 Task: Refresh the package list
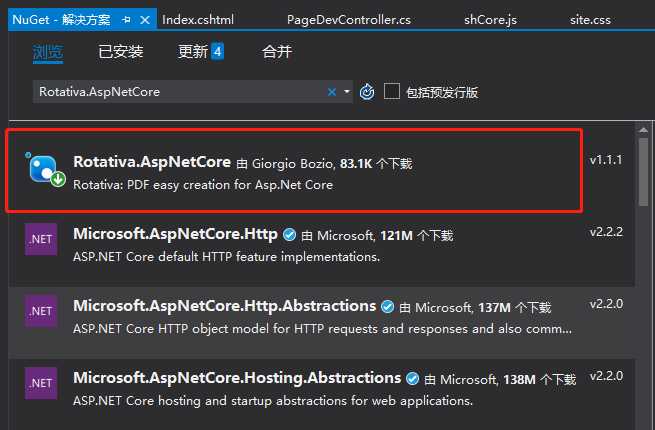click(367, 92)
